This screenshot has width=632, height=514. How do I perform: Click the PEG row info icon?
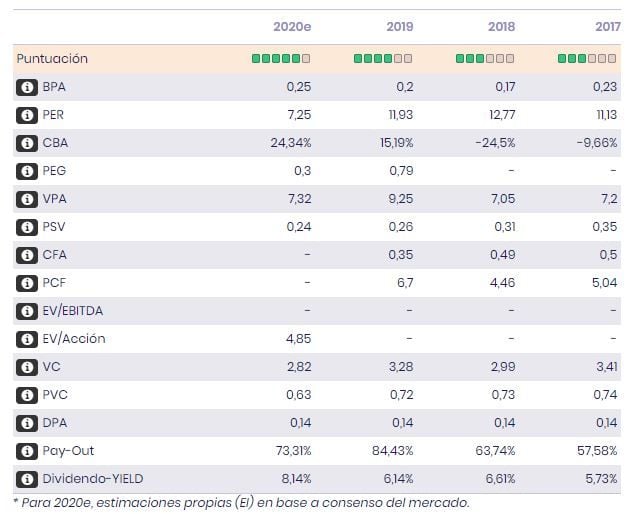pos(26,171)
